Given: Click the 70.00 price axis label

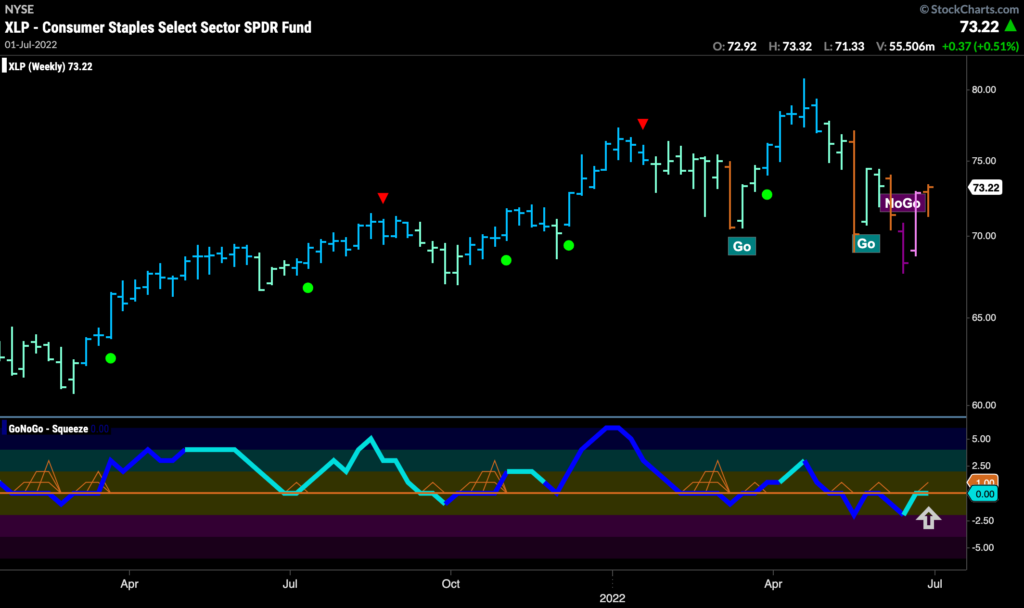Looking at the screenshot, I should point(984,236).
